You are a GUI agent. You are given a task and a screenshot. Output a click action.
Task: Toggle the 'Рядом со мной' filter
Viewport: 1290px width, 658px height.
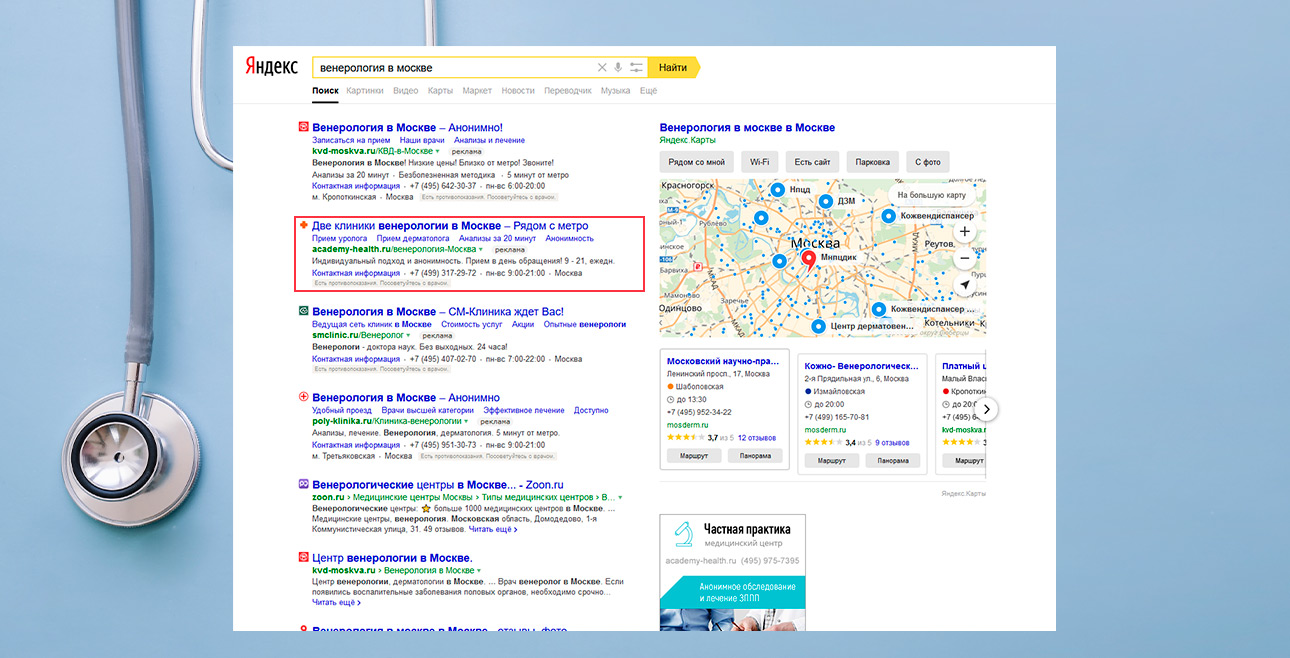(x=698, y=162)
